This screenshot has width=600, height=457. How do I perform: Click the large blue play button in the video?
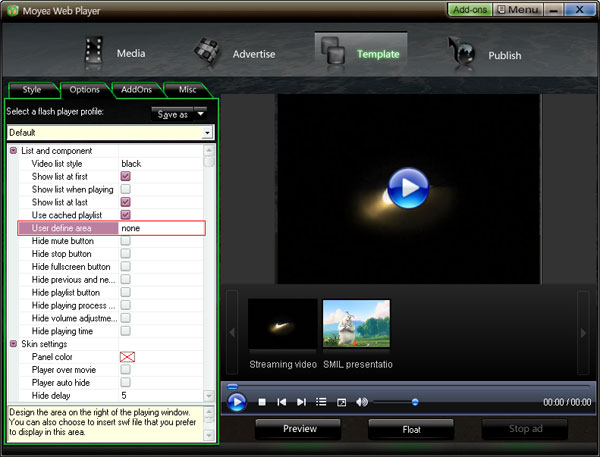408,188
